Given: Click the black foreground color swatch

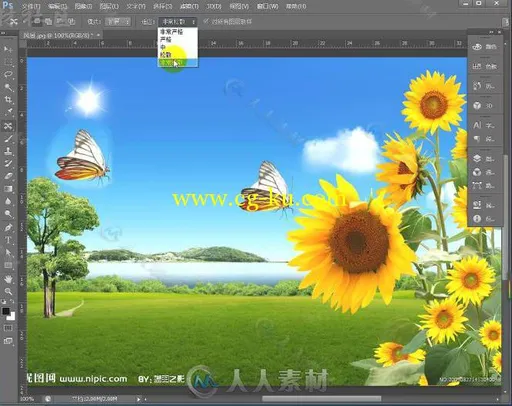Looking at the screenshot, I should pos(6,311).
